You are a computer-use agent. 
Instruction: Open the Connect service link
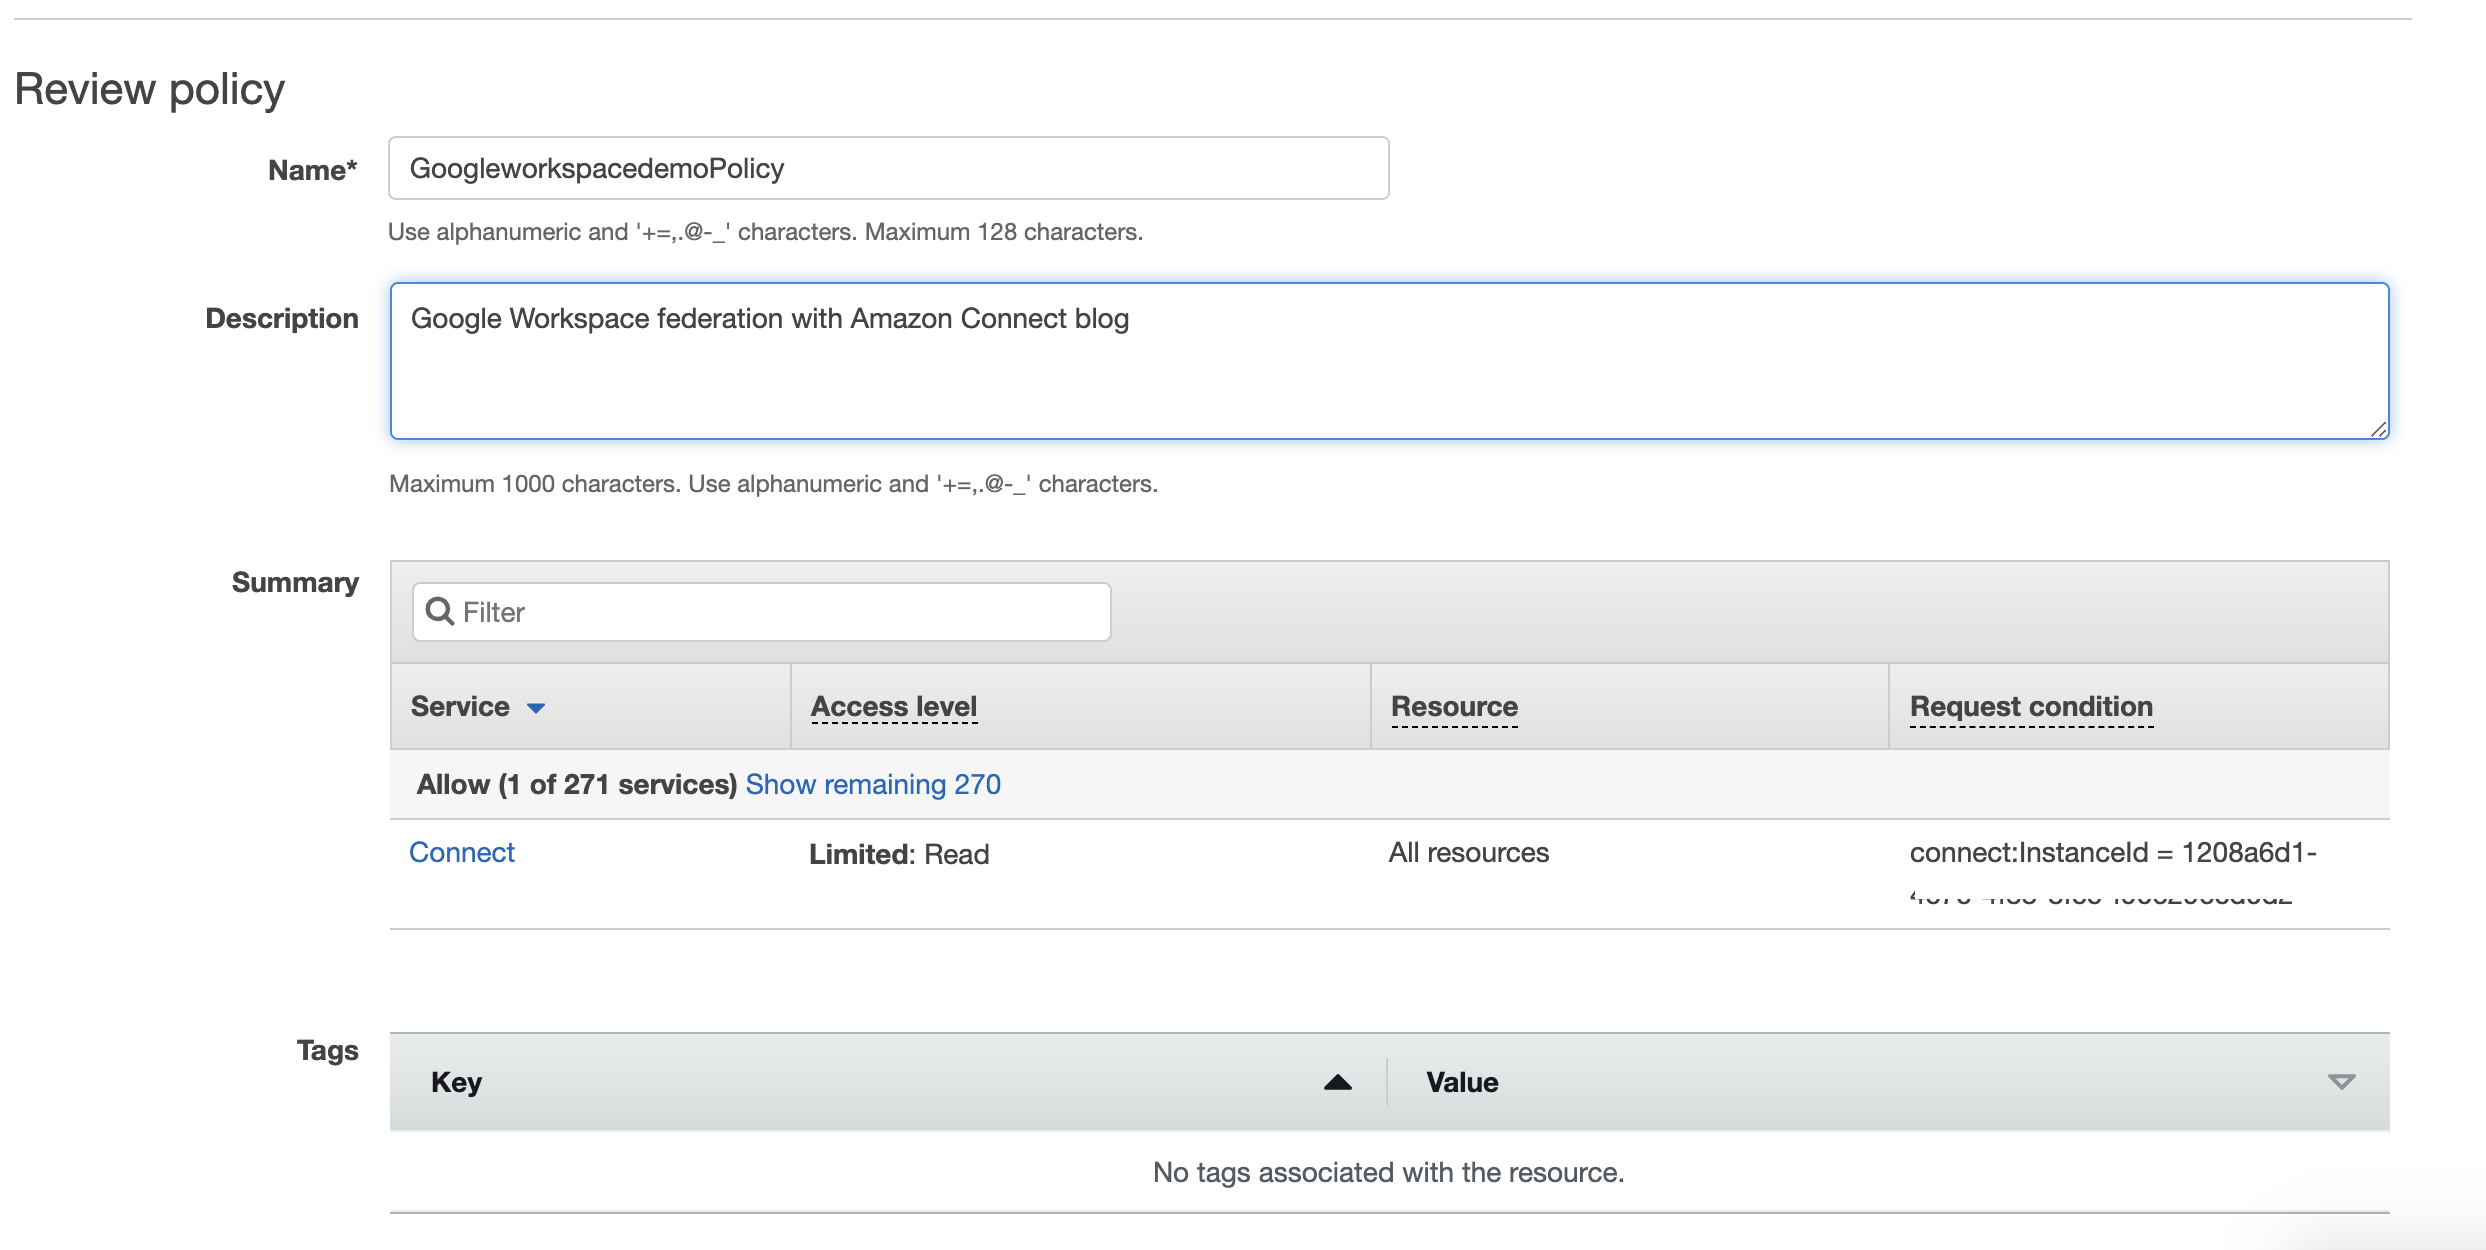(462, 852)
